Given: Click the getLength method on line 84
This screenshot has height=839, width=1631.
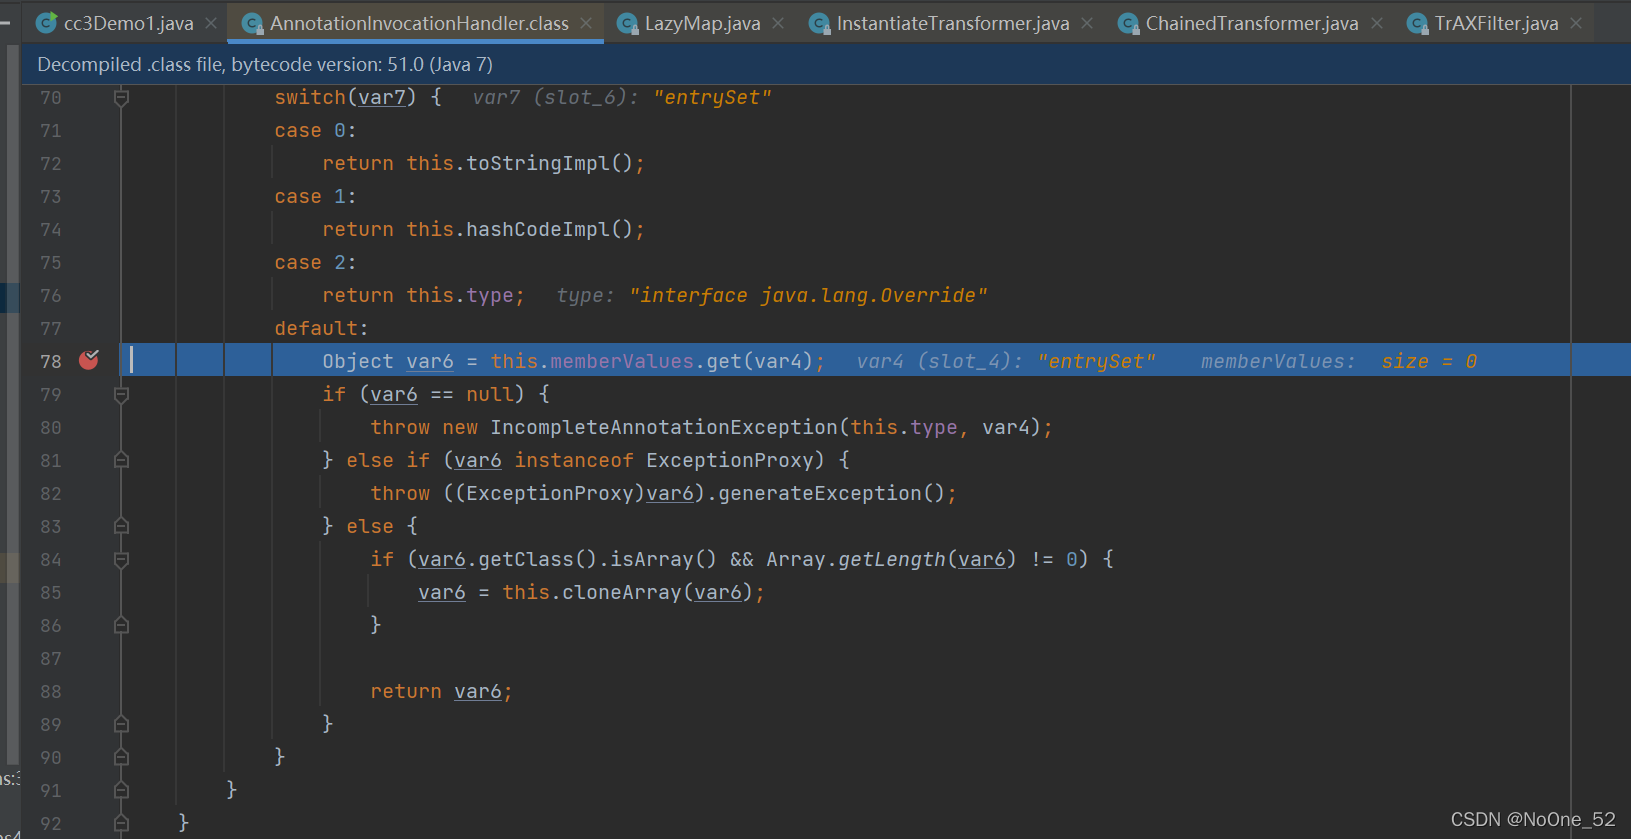Looking at the screenshot, I should click(891, 559).
